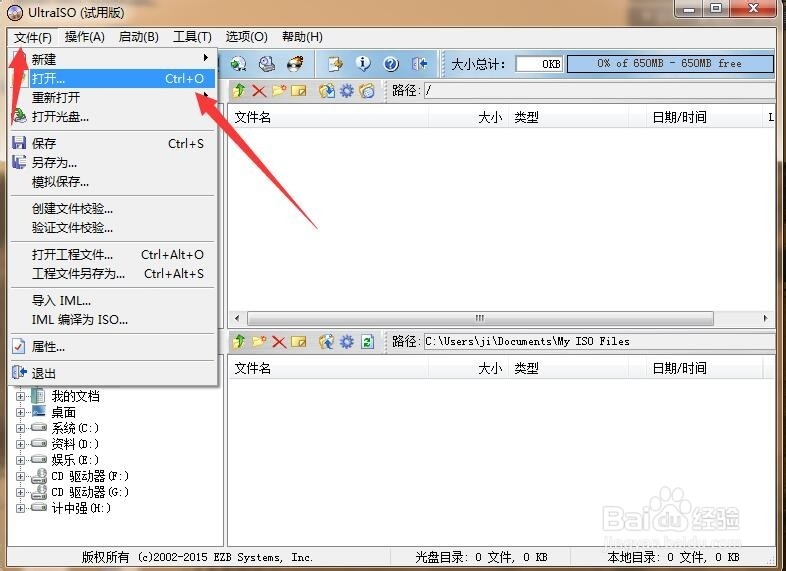Choose 另存为... menu entry
This screenshot has height=571, width=786.
[x=113, y=163]
